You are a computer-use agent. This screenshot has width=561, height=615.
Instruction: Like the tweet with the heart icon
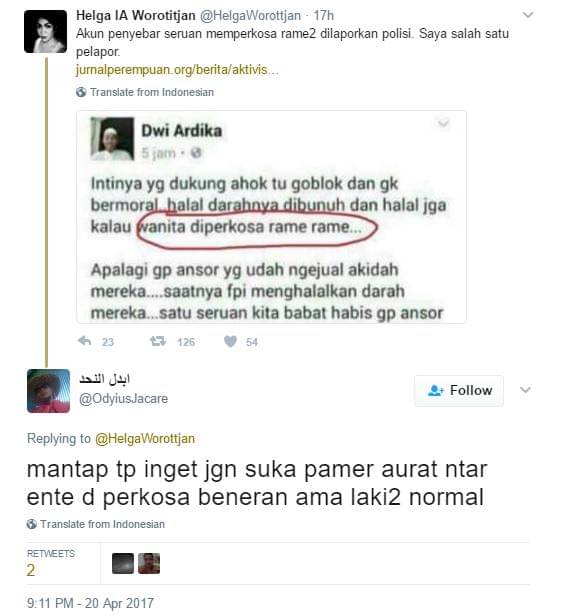(x=230, y=341)
